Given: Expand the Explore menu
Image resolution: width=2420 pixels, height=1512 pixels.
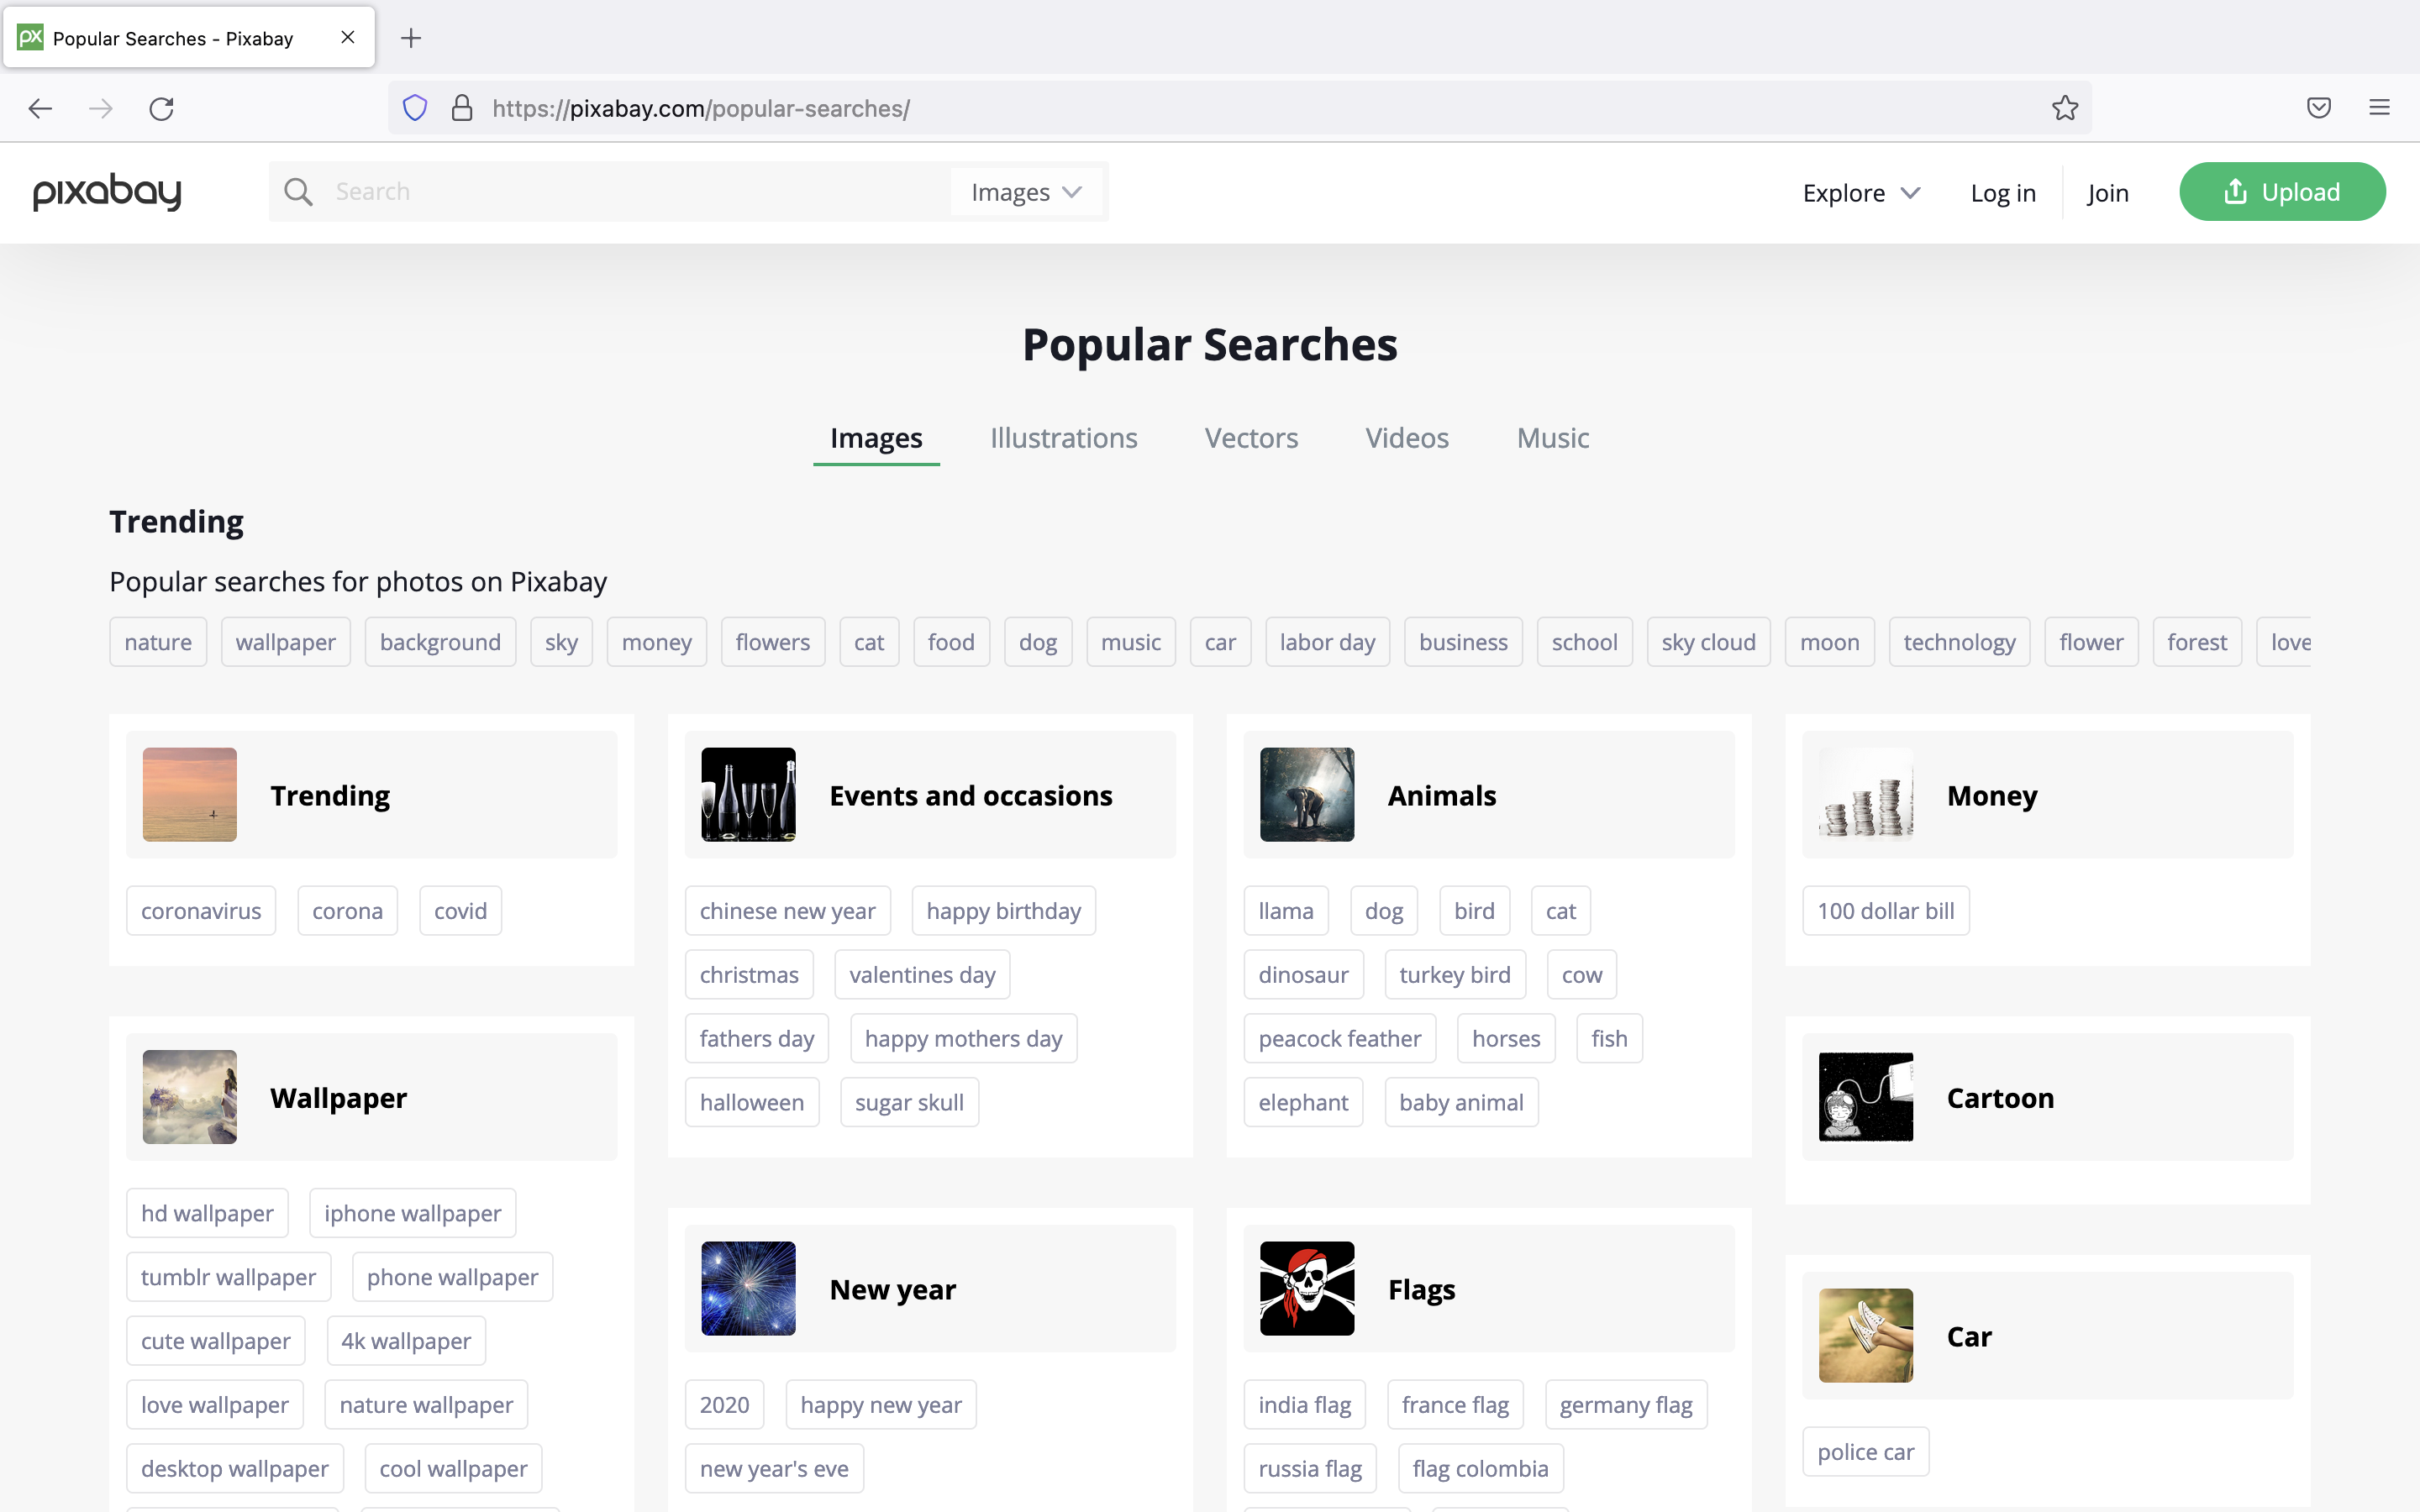Looking at the screenshot, I should point(1861,192).
